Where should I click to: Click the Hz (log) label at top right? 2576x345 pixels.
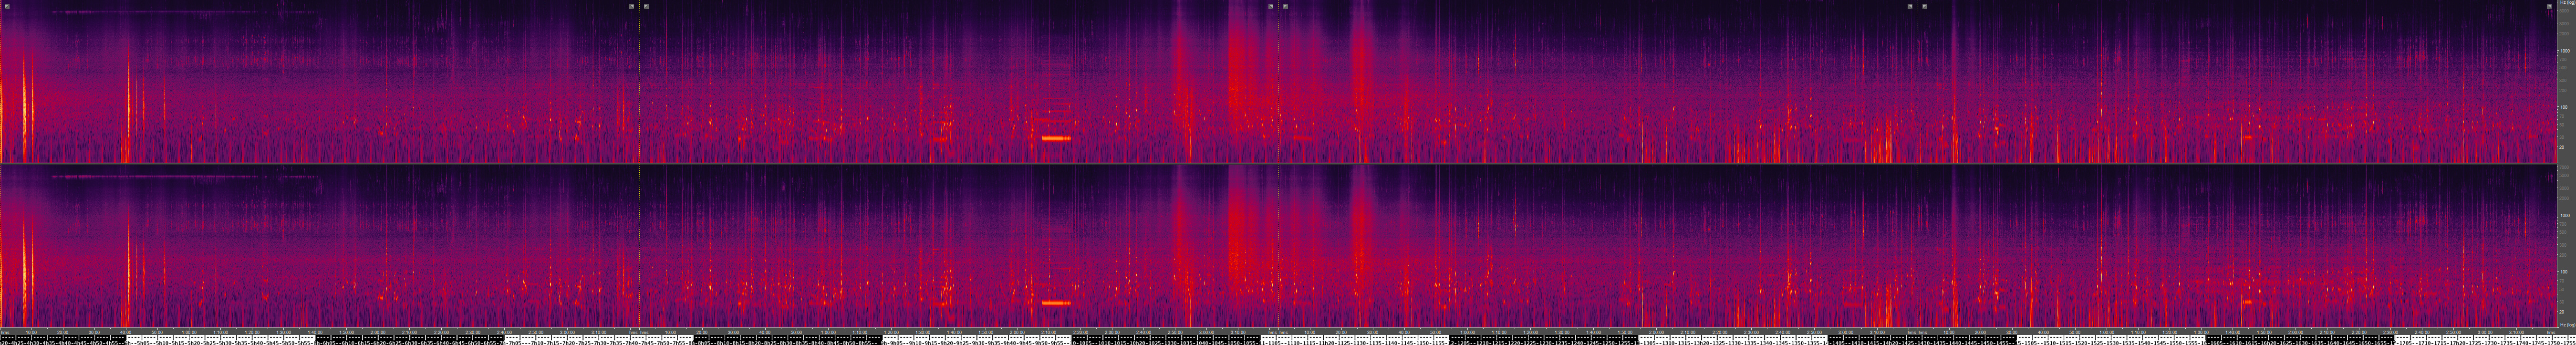[2567, 4]
